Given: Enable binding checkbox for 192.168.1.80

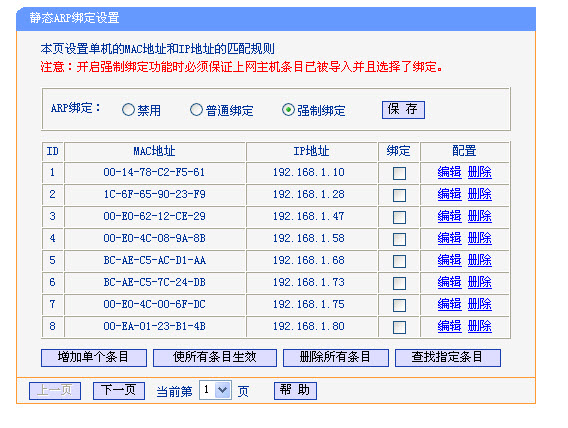Looking at the screenshot, I should pyautogui.click(x=399, y=327).
